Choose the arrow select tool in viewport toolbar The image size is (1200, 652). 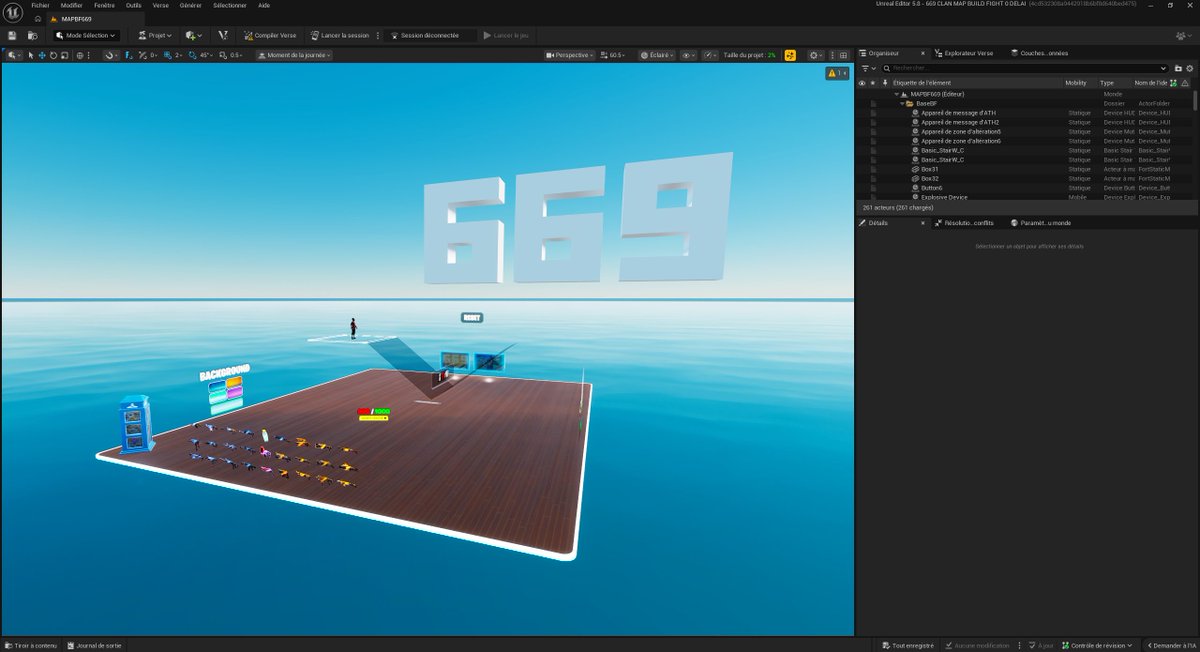pyautogui.click(x=31, y=55)
